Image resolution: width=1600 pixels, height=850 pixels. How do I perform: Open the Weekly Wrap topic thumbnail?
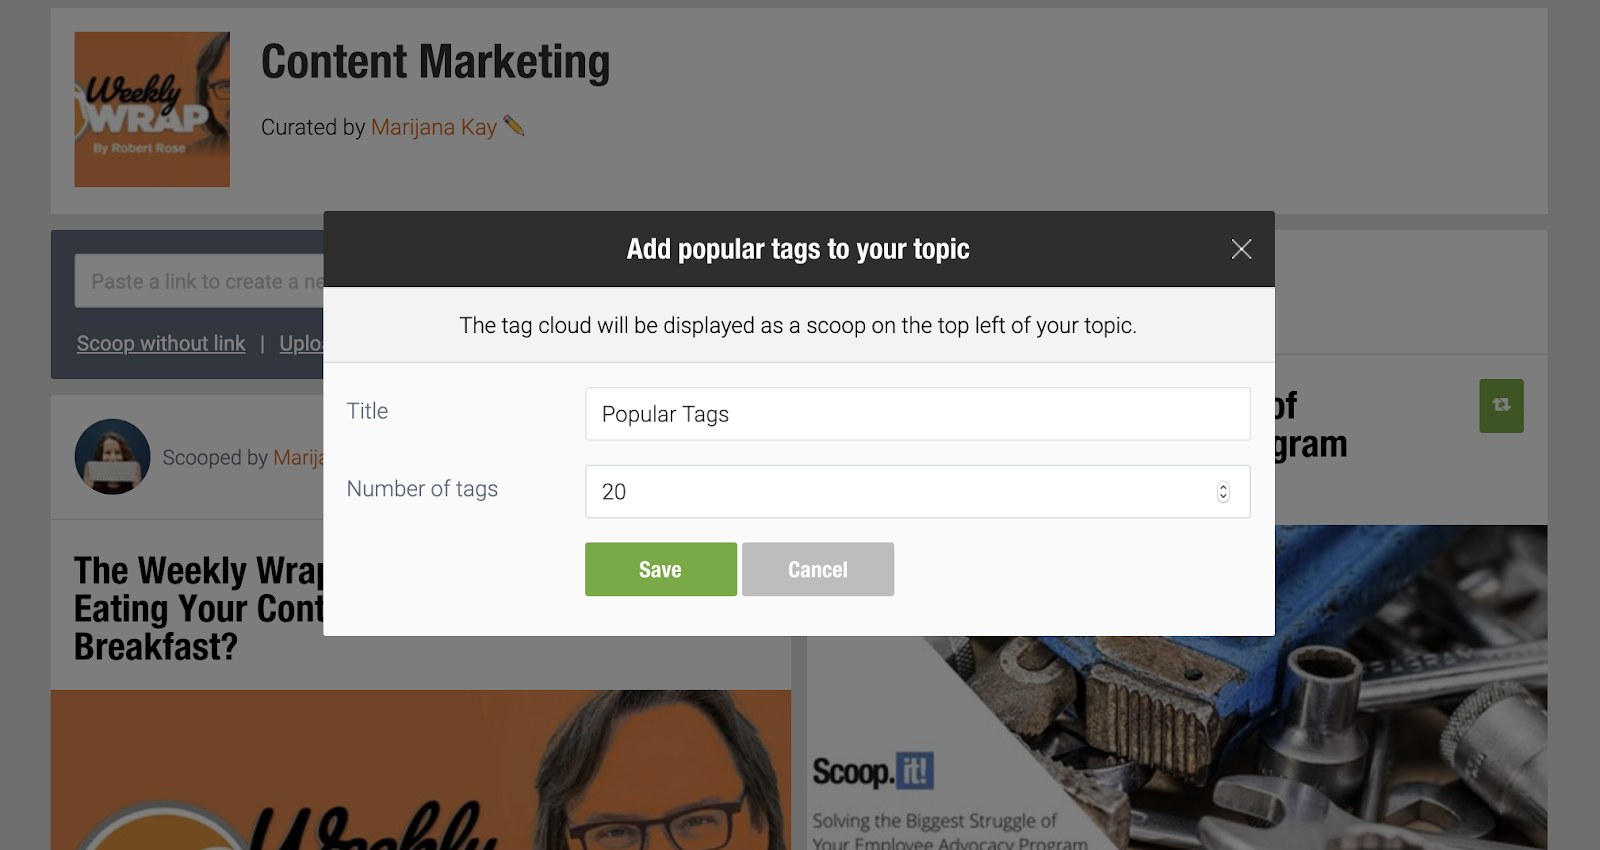[152, 109]
